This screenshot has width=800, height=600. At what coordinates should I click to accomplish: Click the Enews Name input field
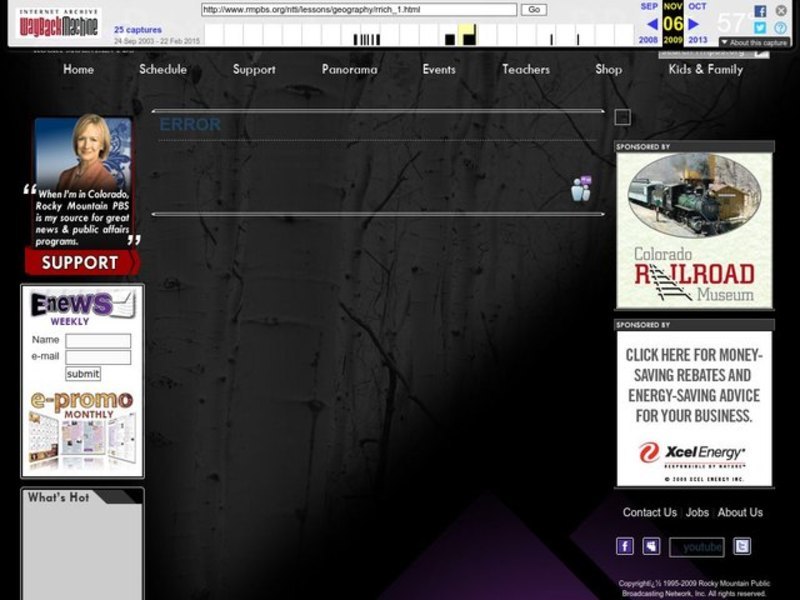click(x=98, y=340)
